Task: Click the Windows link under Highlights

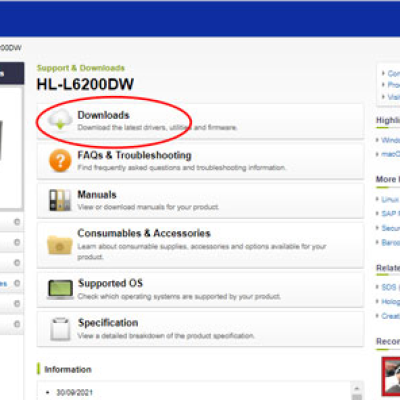Action: click(390, 140)
